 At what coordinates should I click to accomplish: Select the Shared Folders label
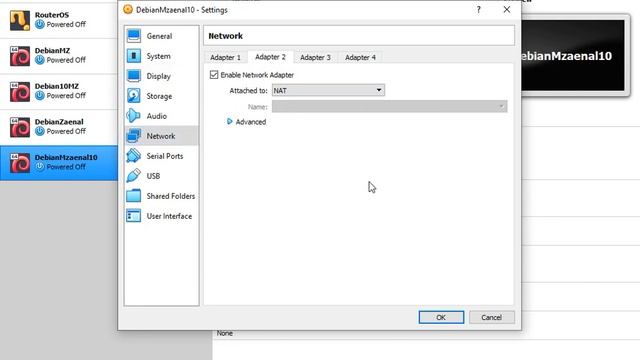[x=171, y=196]
